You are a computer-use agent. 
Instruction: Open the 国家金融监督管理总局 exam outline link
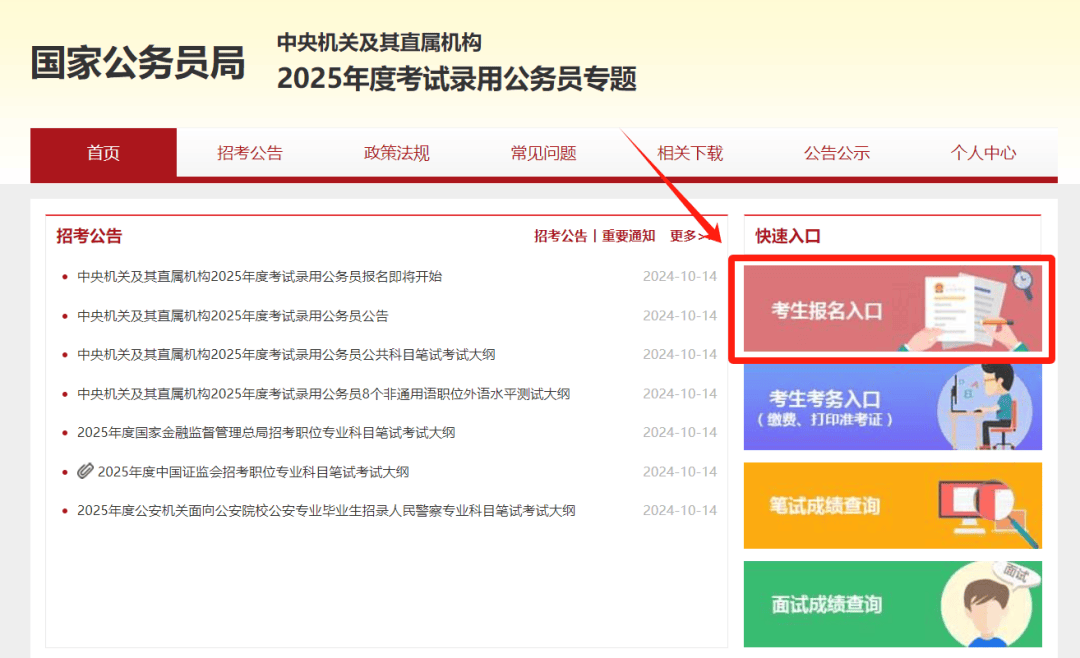(x=266, y=433)
